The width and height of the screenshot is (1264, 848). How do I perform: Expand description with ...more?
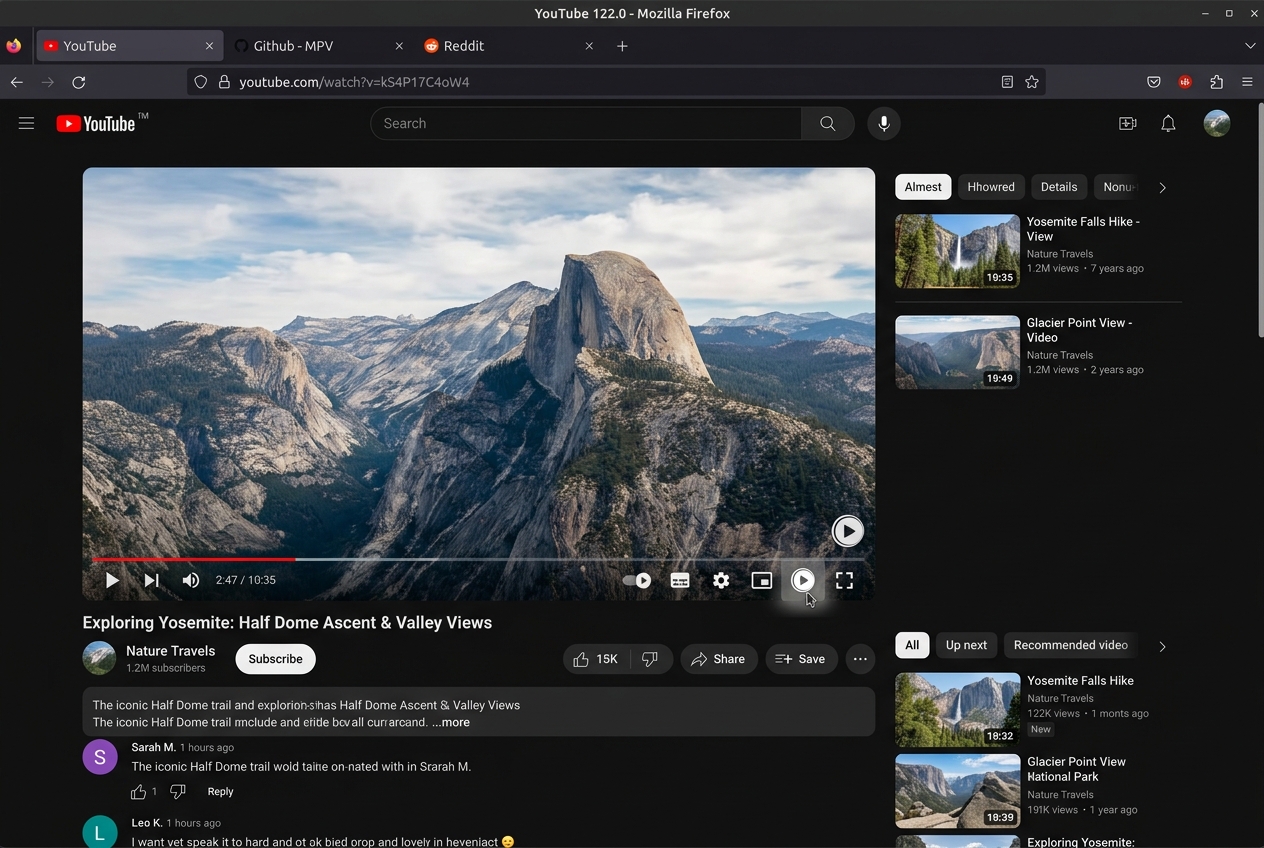[451, 722]
